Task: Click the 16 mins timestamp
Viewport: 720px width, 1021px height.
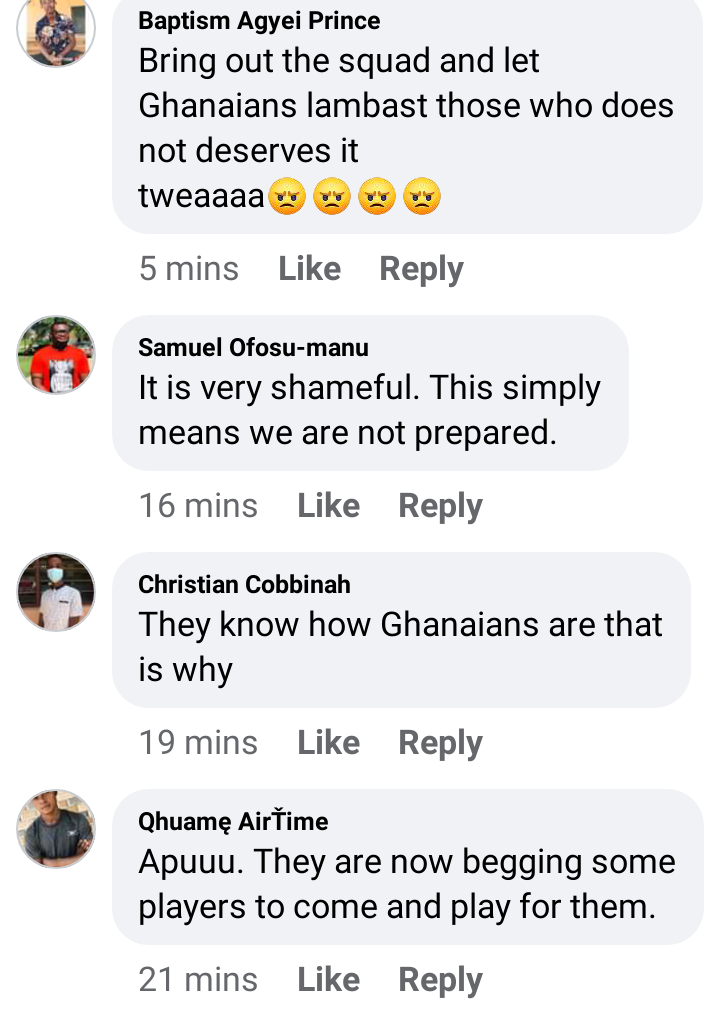Action: pos(198,506)
